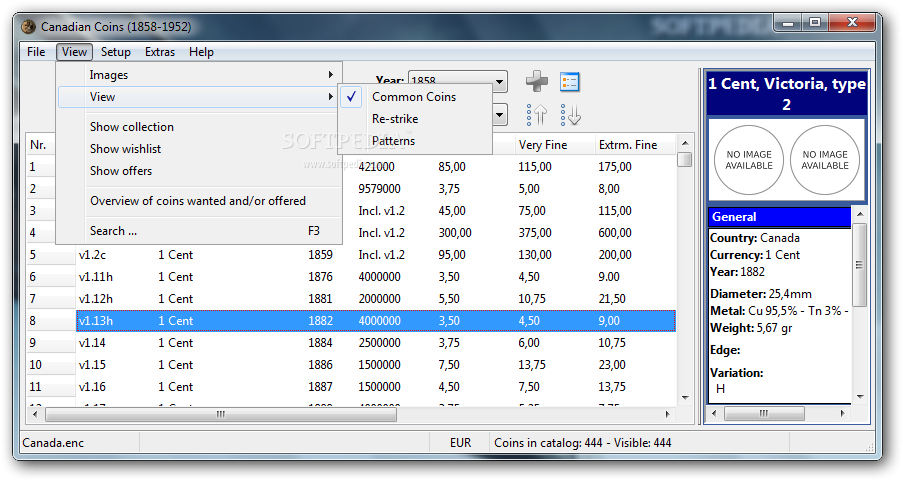
Task: Choose Show collection
Action: pos(199,127)
